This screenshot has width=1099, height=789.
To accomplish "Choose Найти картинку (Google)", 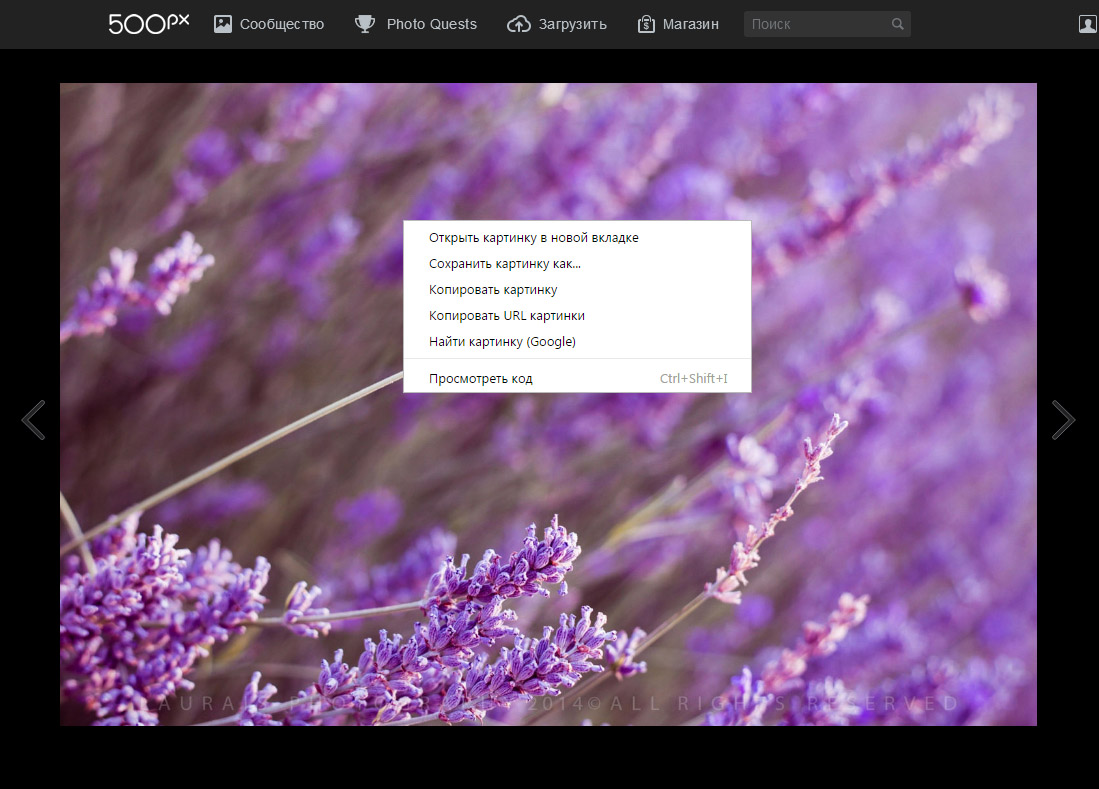I will (504, 341).
